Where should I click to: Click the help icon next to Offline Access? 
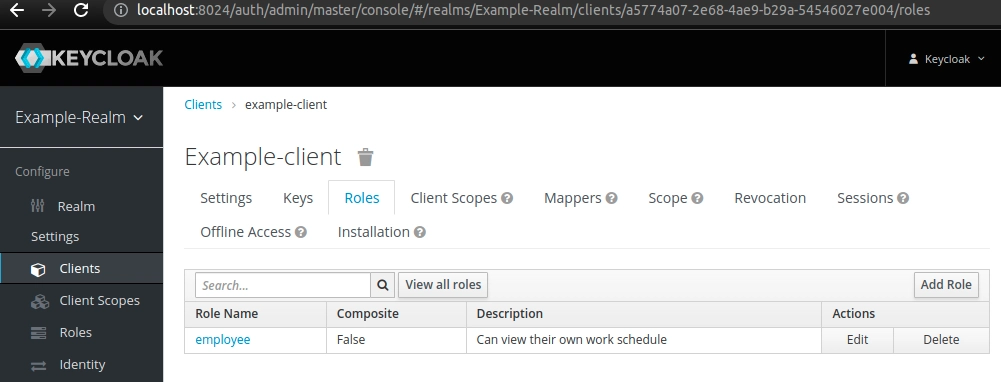(301, 232)
